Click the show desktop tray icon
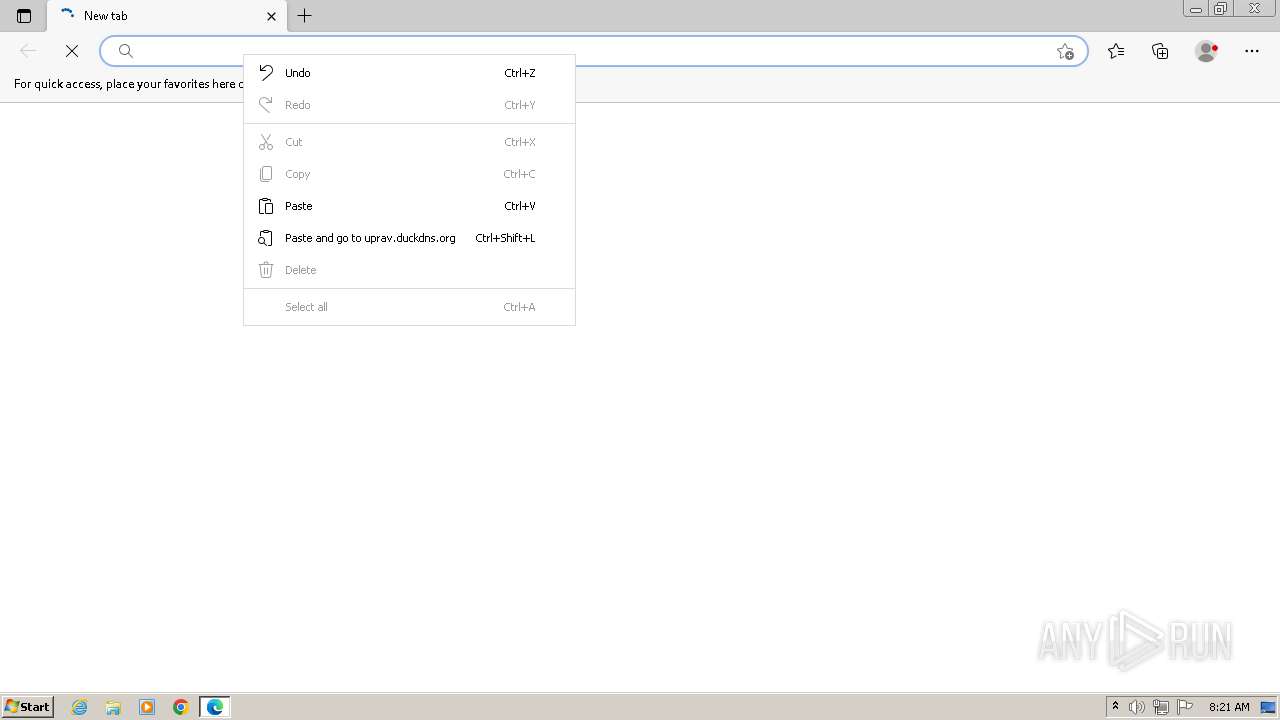The width and height of the screenshot is (1280, 720). coord(1268,707)
